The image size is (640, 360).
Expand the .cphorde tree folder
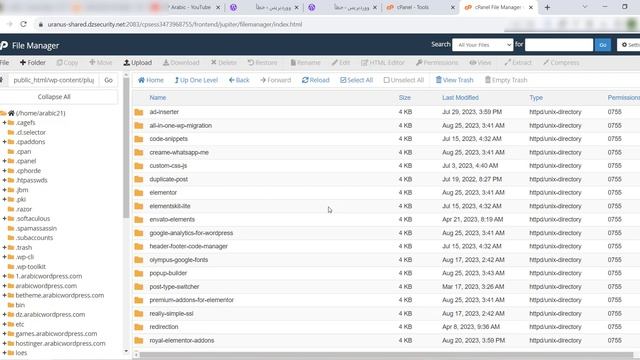[x=4, y=171]
